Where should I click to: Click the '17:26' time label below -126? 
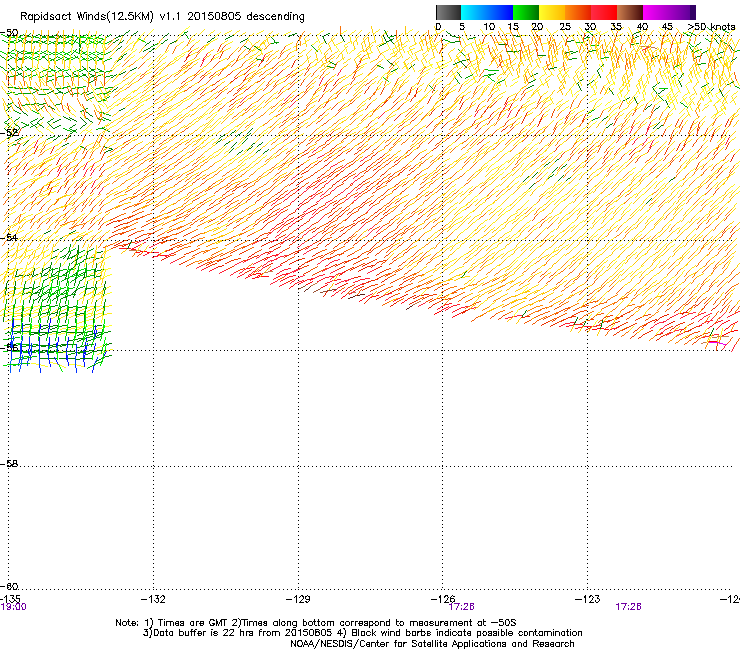pos(462,607)
